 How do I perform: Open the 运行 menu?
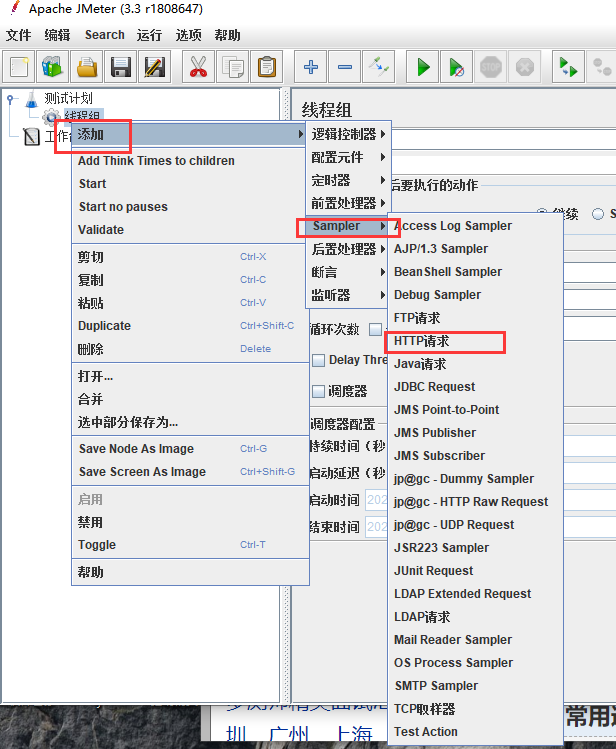pyautogui.click(x=149, y=35)
